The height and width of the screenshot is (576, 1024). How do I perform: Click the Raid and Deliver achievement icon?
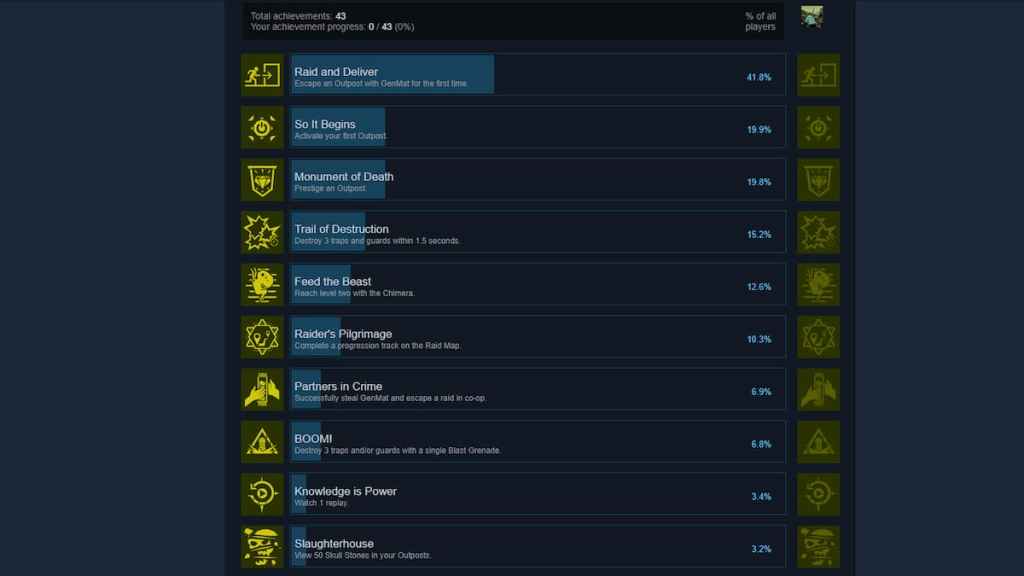click(x=263, y=75)
